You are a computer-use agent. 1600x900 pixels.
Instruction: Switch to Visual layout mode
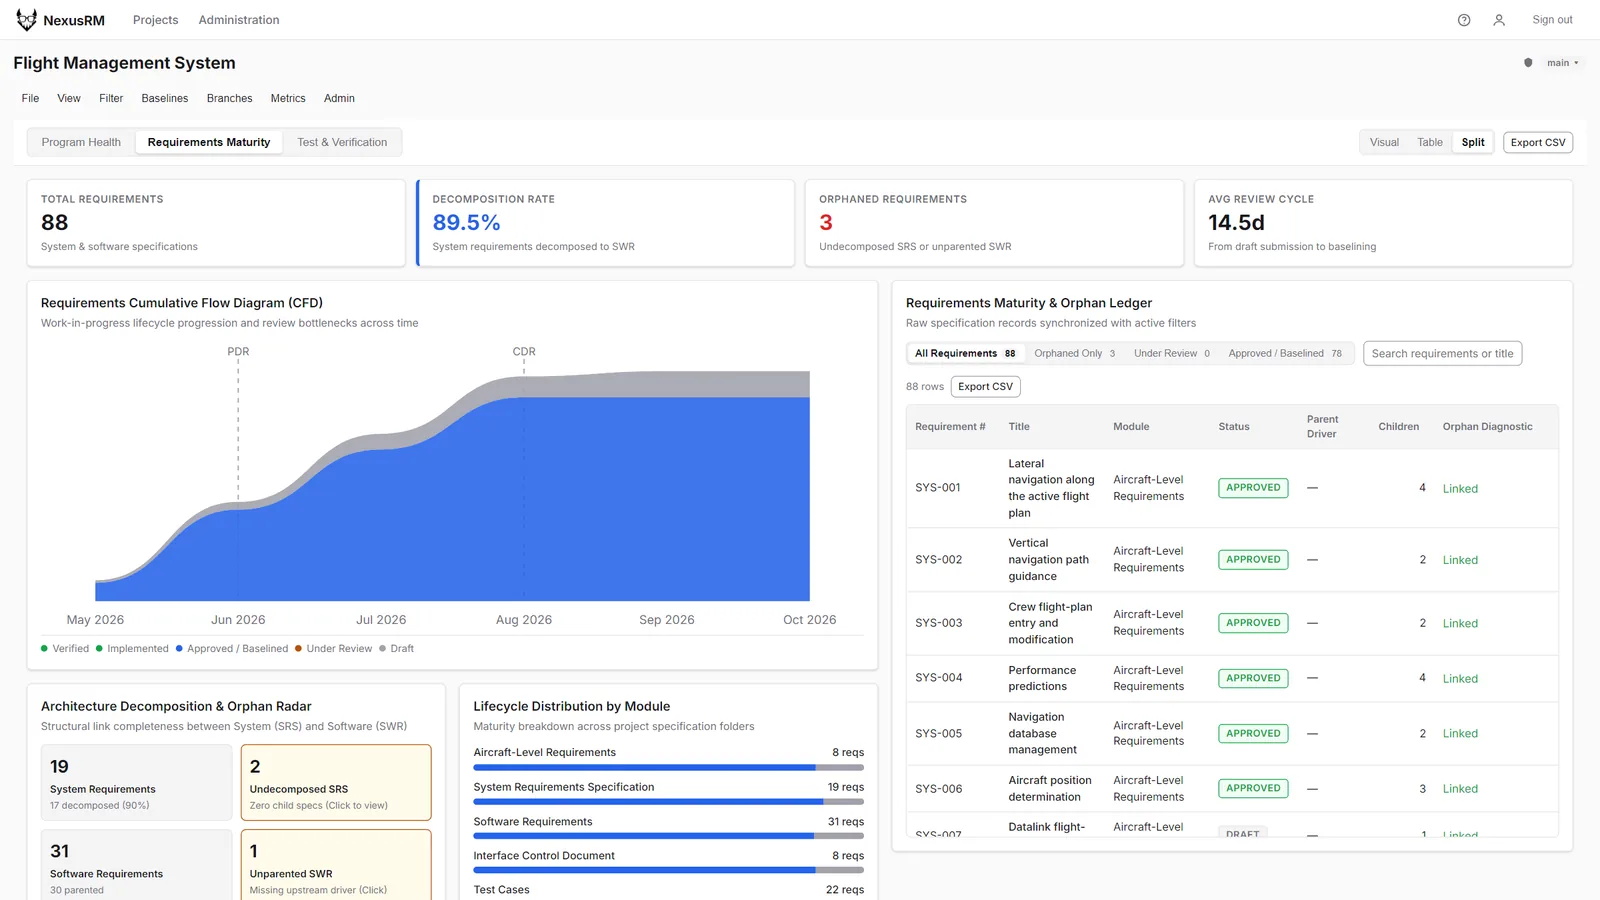(1384, 142)
